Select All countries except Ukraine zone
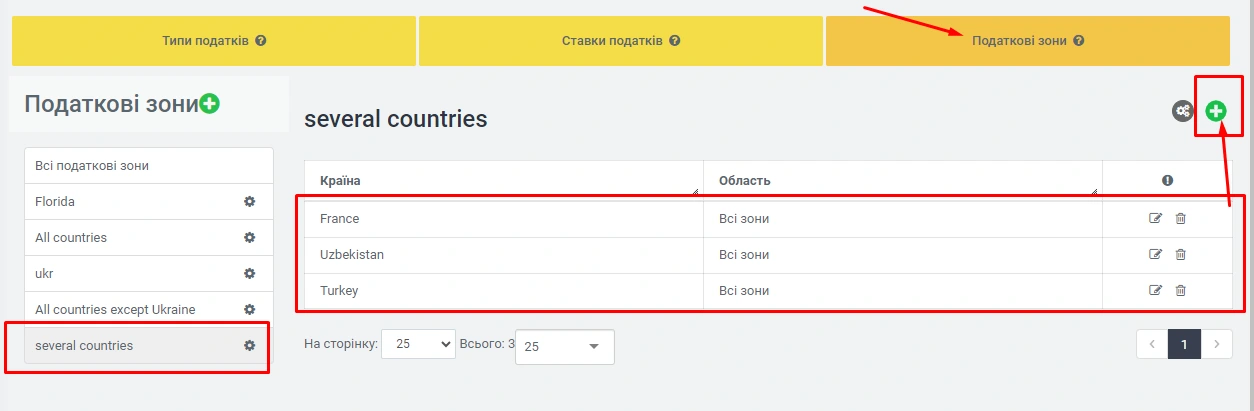1254x411 pixels. [x=115, y=310]
